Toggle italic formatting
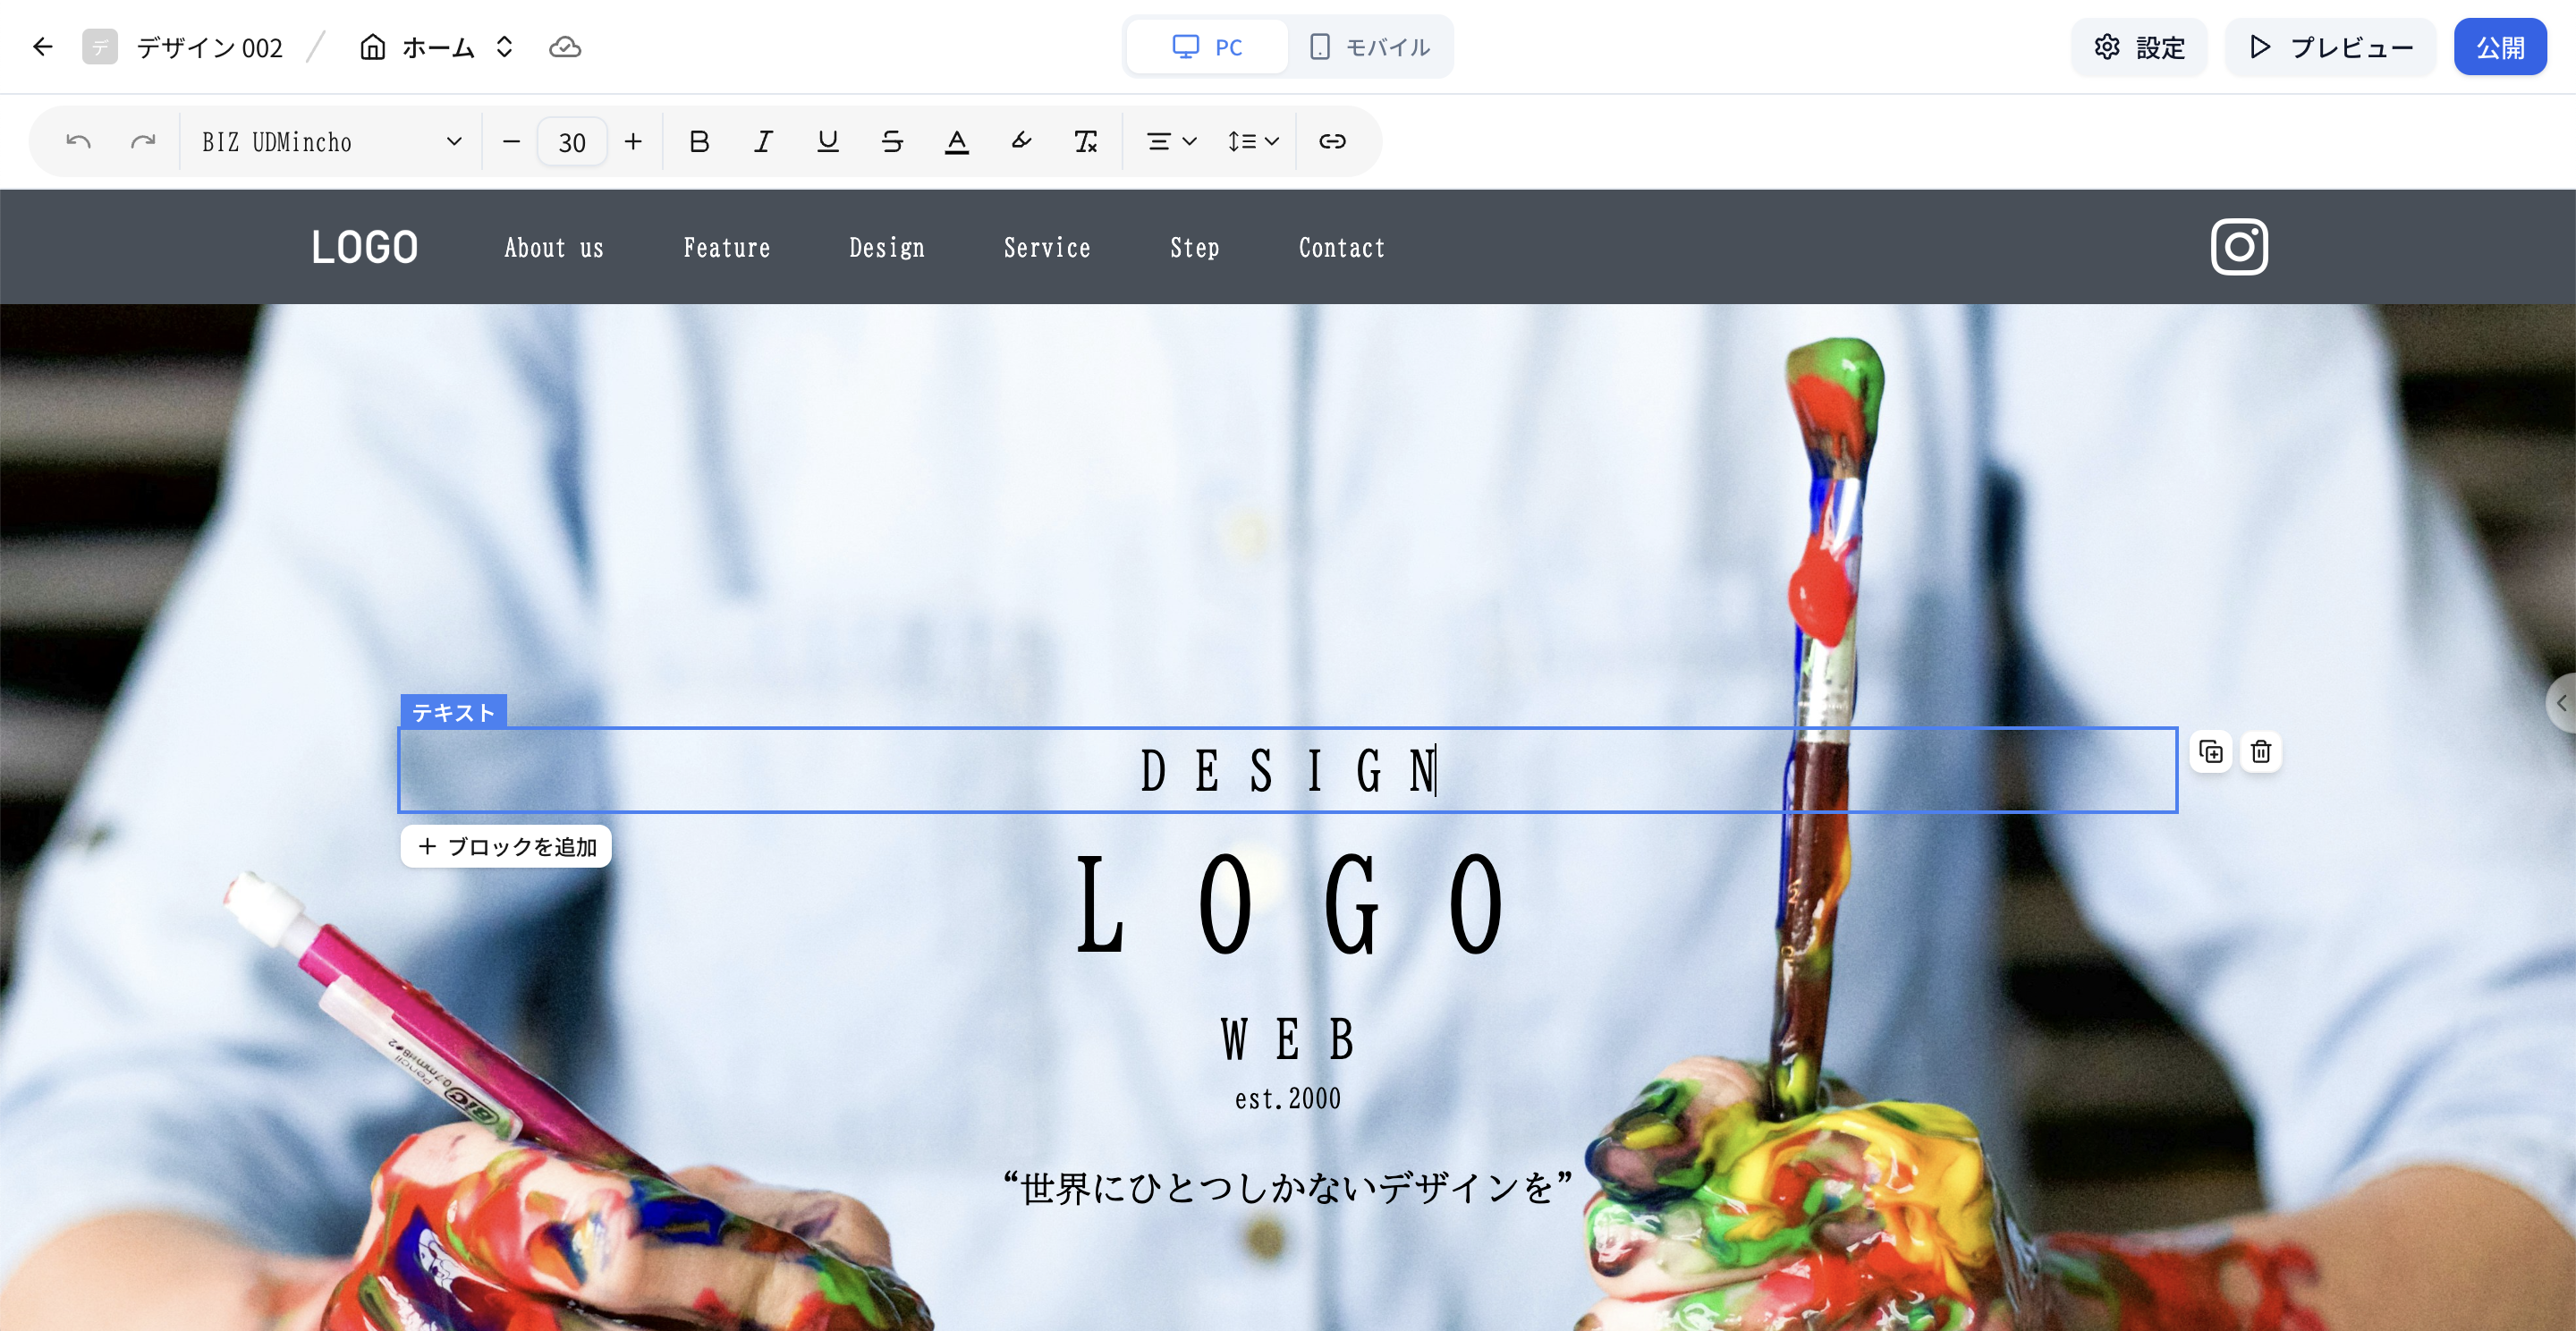 point(763,141)
